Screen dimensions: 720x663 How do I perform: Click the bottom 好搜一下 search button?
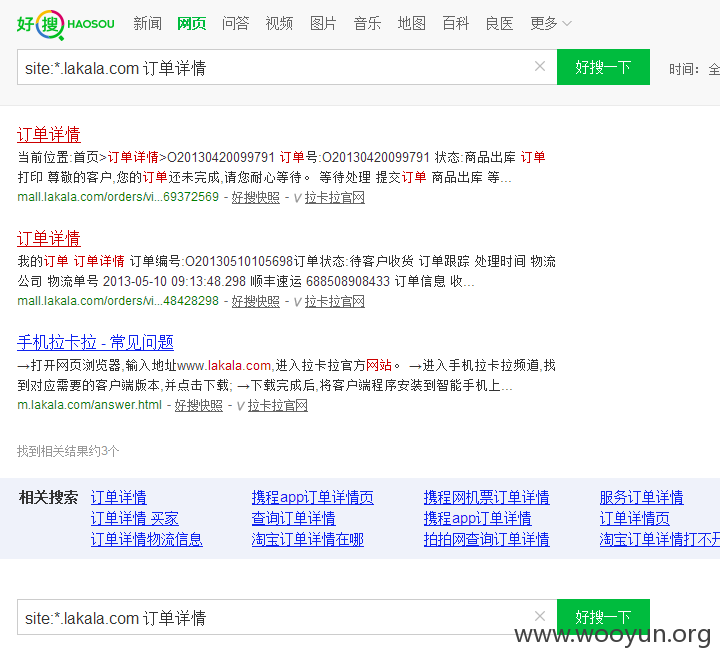[x=603, y=617]
